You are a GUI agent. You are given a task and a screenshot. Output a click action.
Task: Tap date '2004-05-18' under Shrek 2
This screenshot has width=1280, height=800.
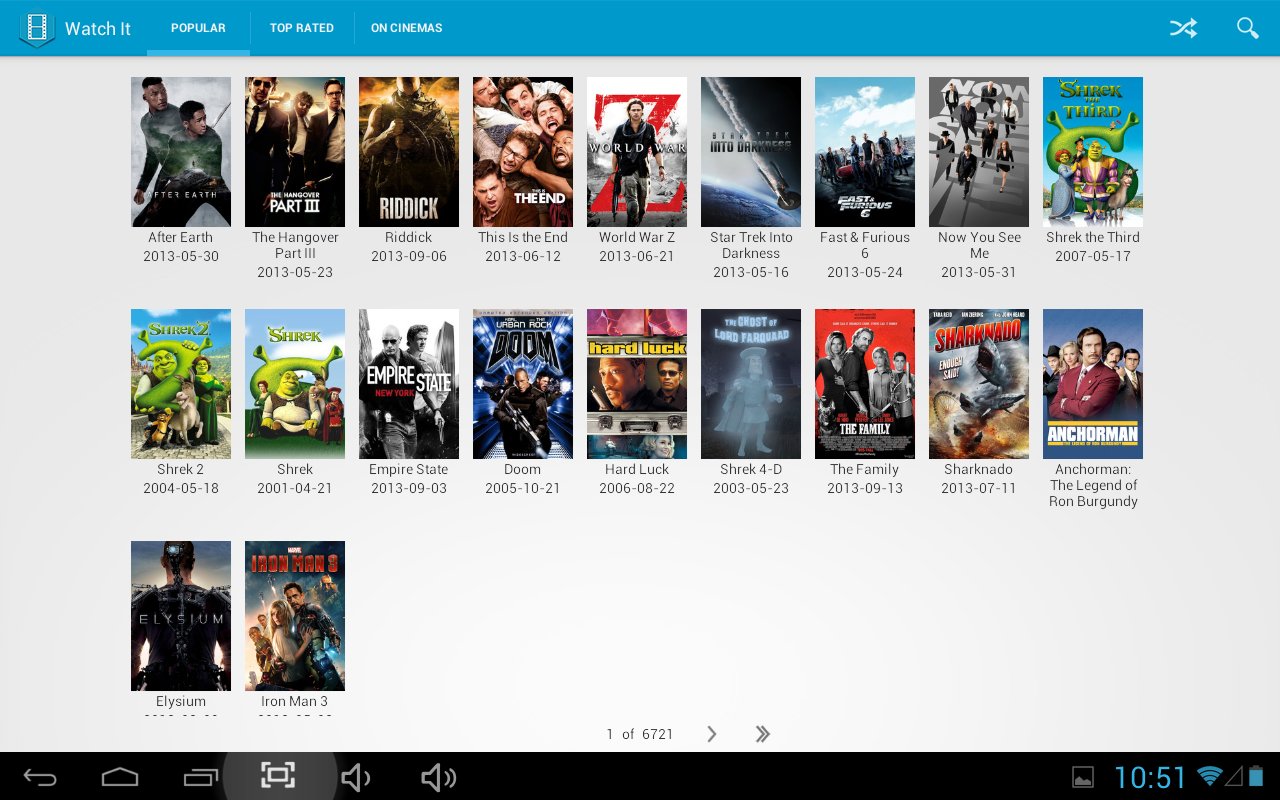click(181, 488)
